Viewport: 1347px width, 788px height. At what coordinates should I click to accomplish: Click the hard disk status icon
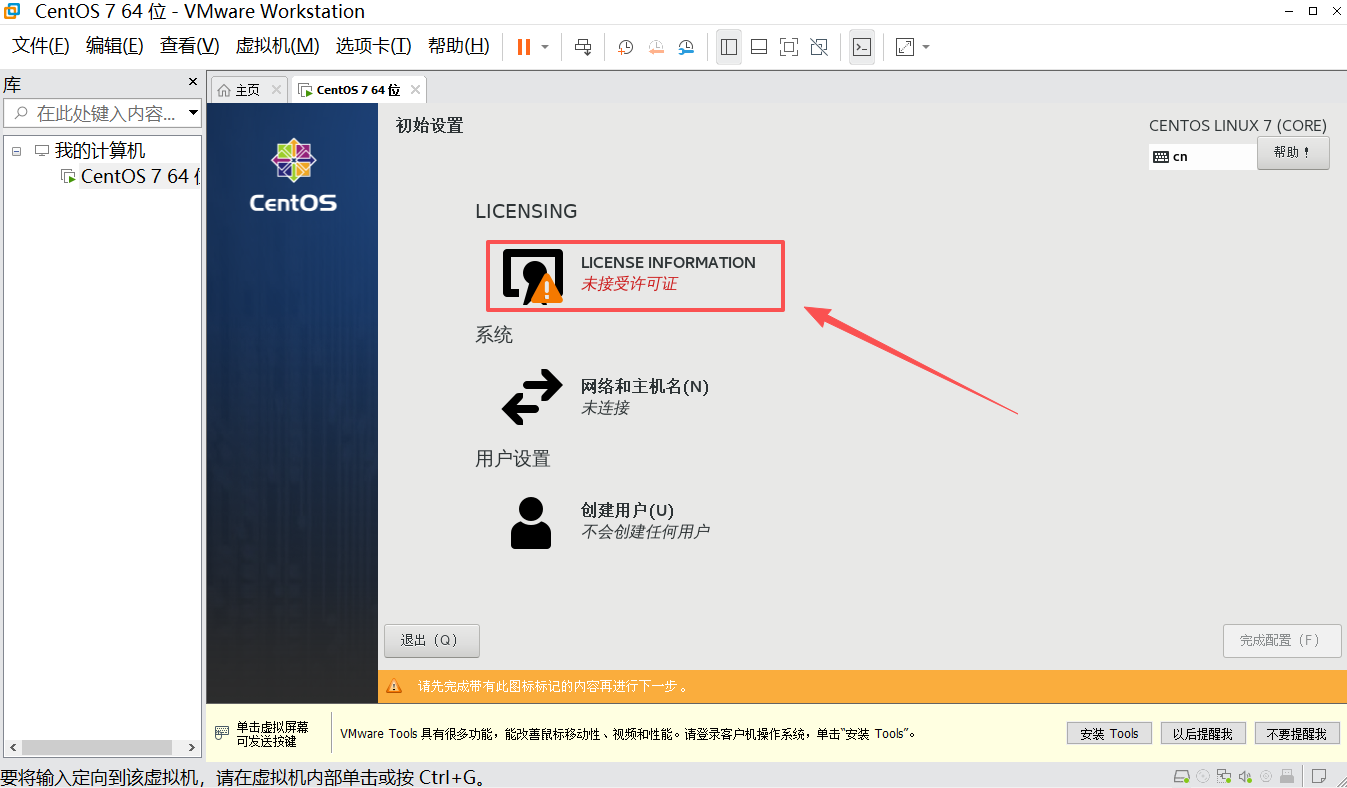1182,776
